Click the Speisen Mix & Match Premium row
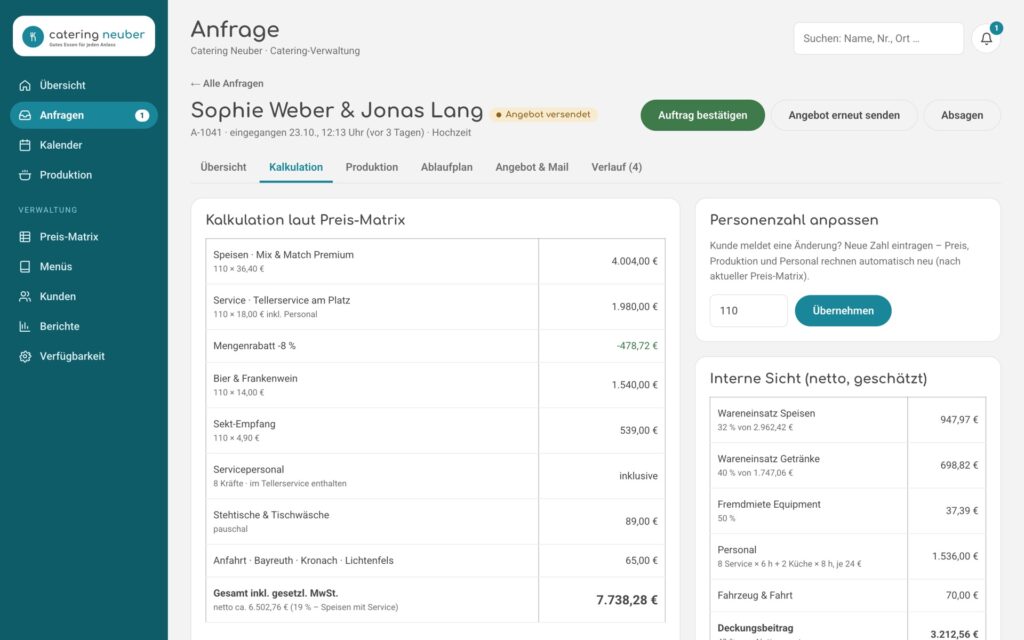The image size is (1024, 640). click(x=436, y=261)
